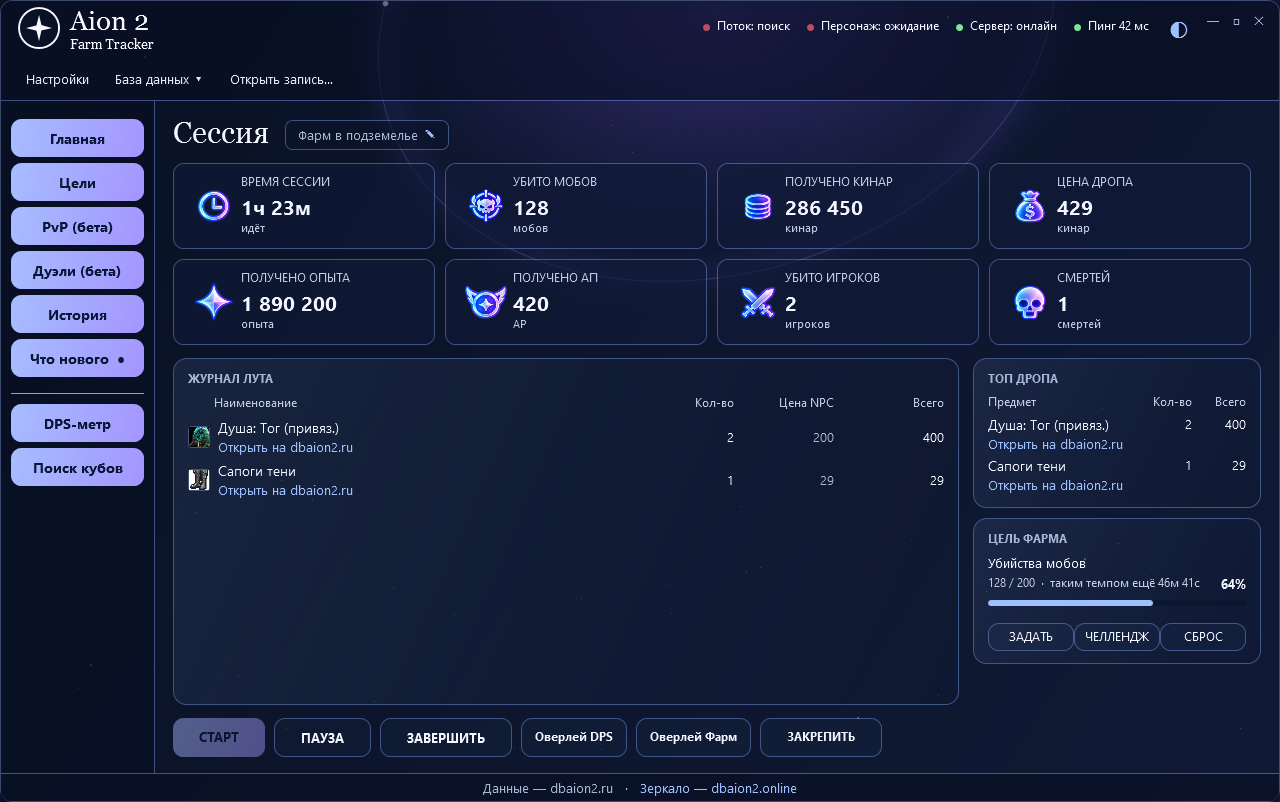Click the drop price money bag icon
Viewport: 1280px width, 802px height.
1029,206
